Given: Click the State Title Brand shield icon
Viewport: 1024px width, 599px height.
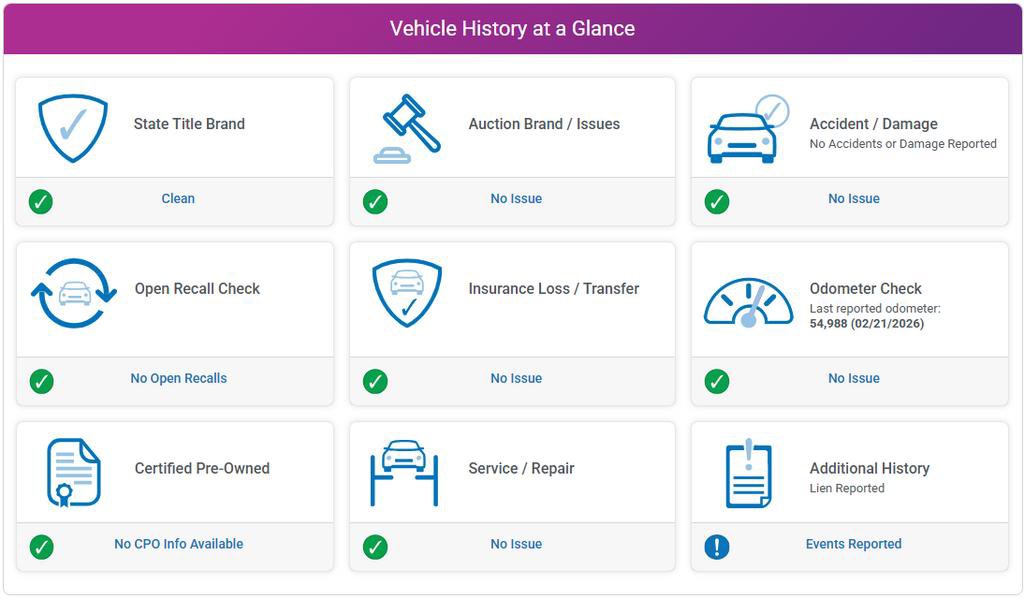Looking at the screenshot, I should point(72,128).
